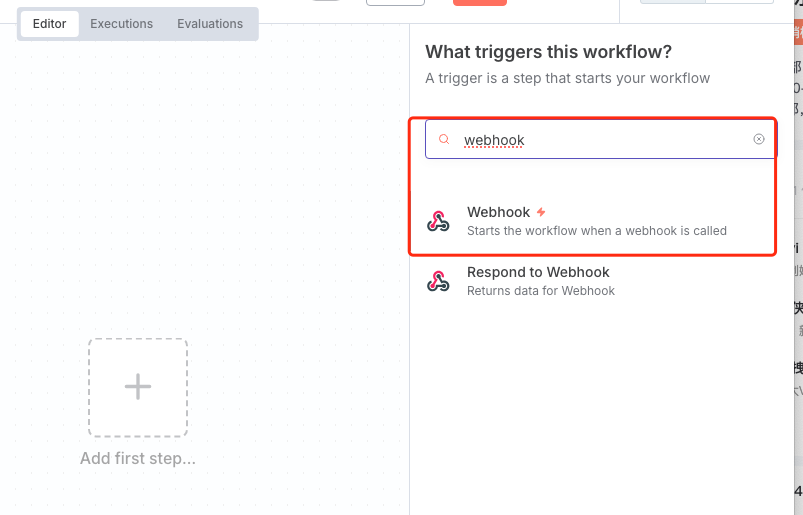Switch to the Editor tab

(x=49, y=24)
